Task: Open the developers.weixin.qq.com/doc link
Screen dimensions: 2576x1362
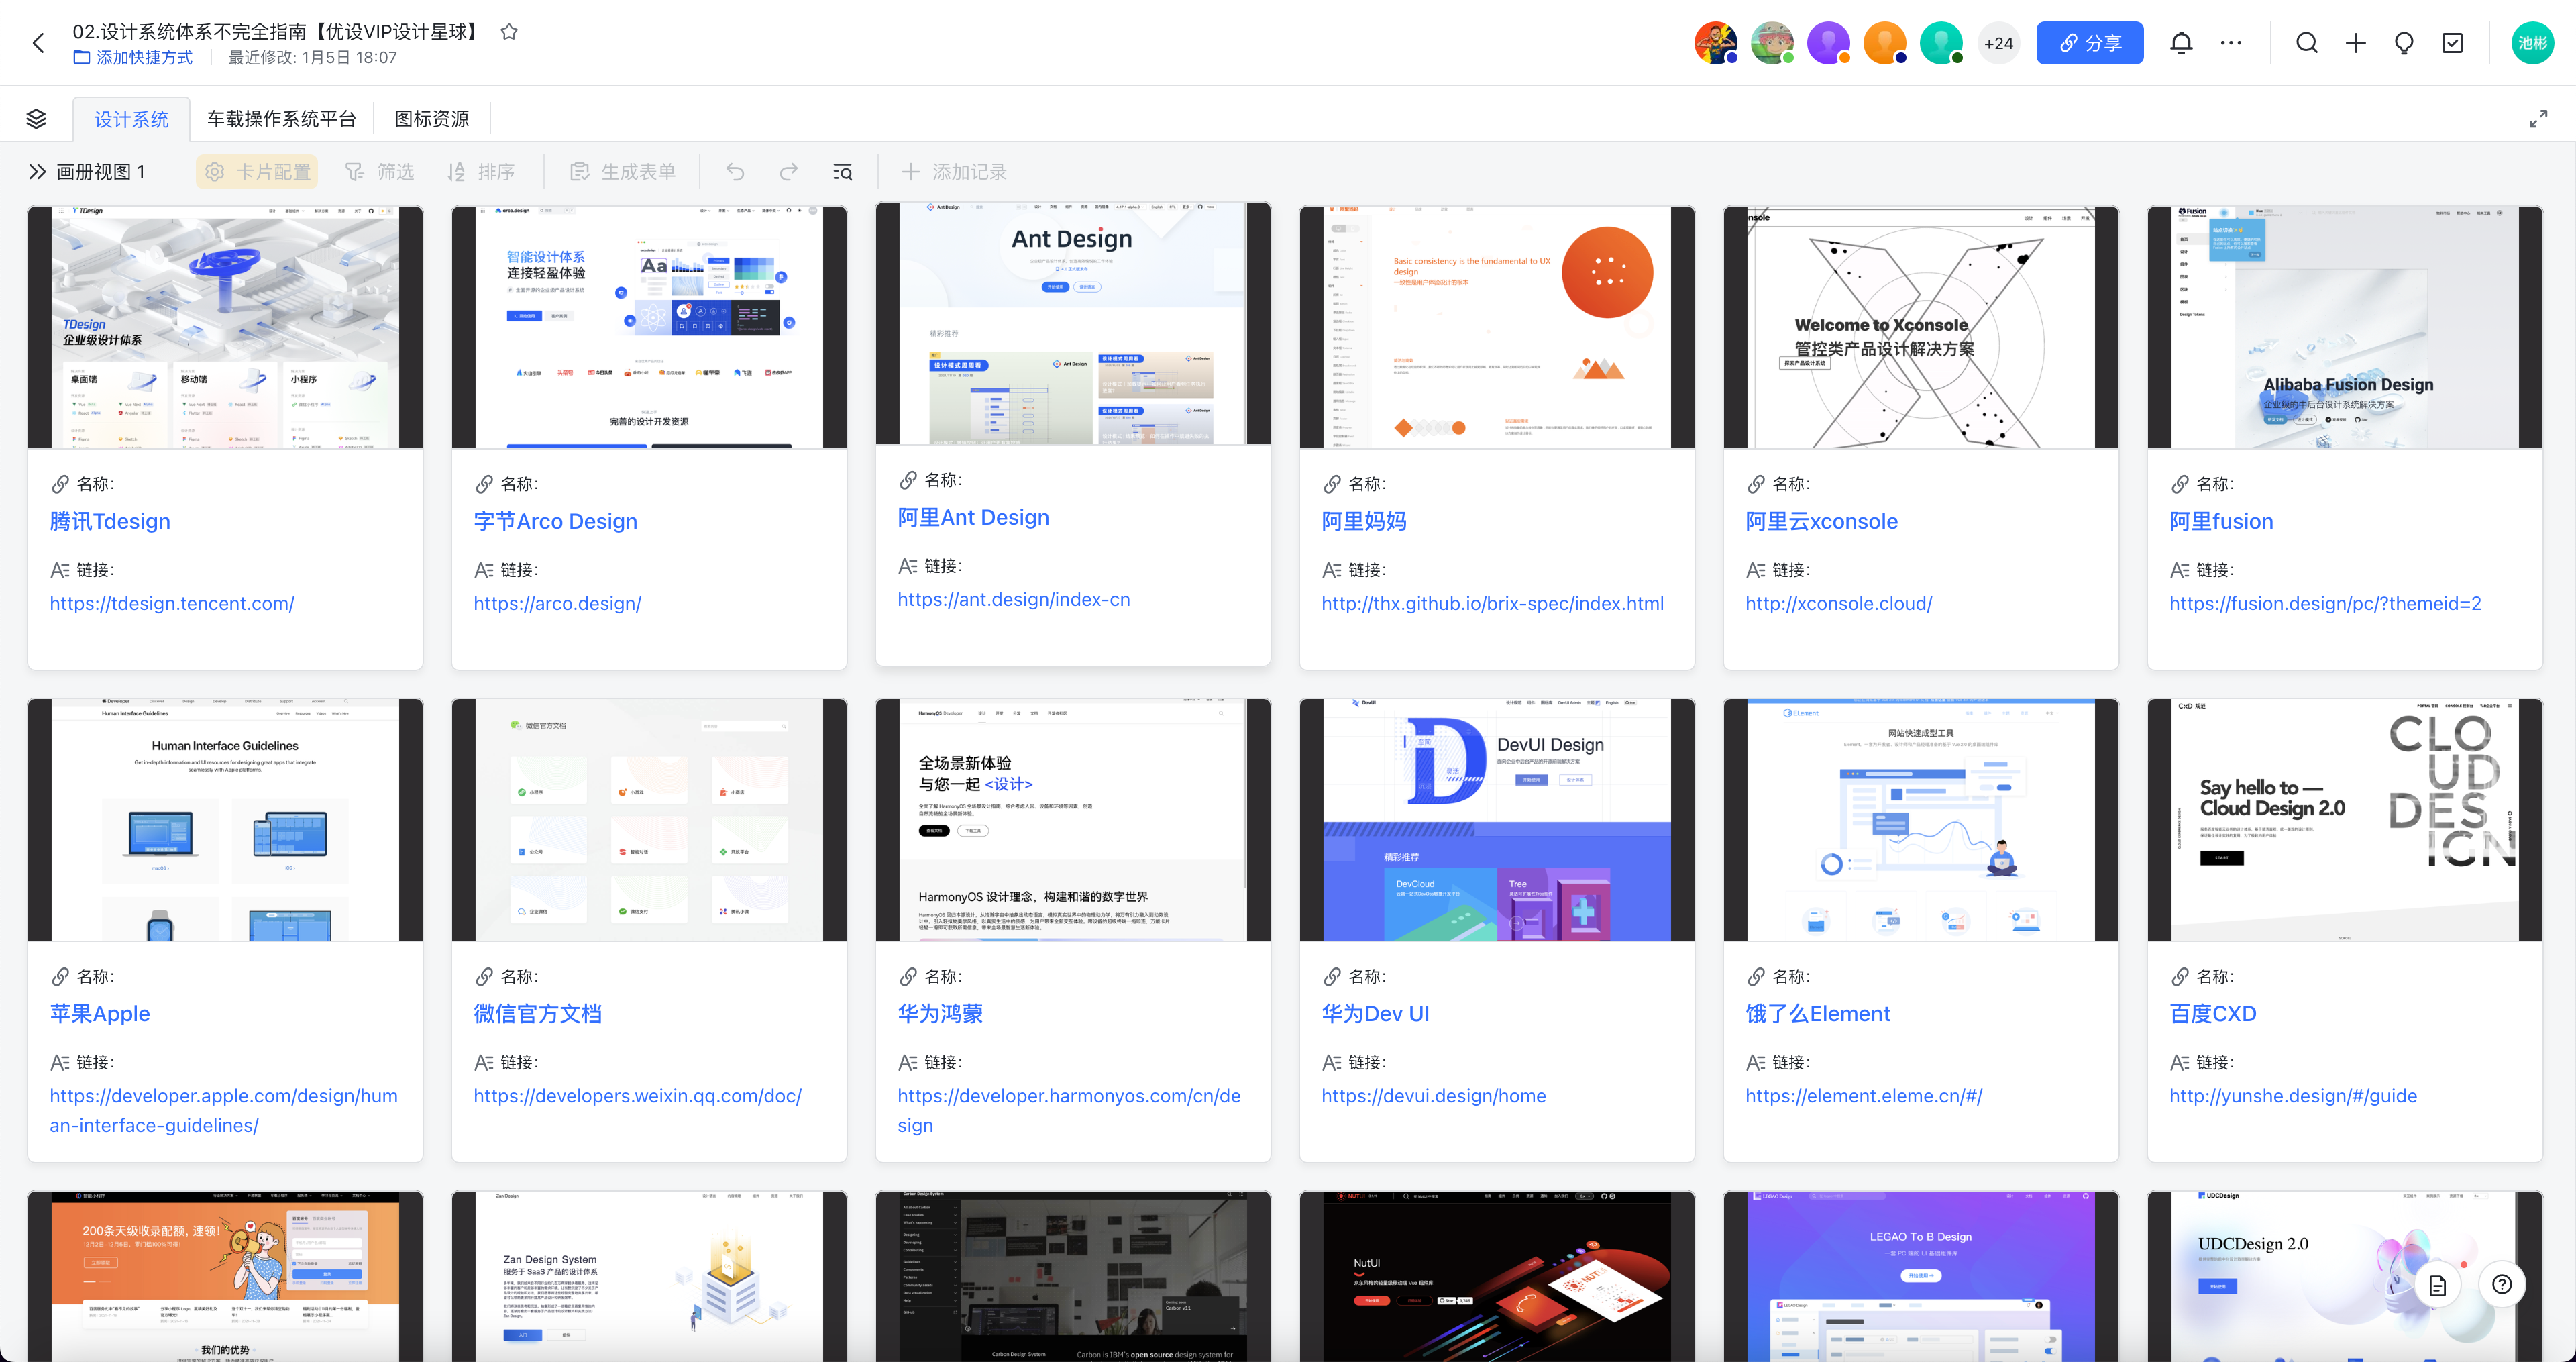Action: (x=637, y=1095)
